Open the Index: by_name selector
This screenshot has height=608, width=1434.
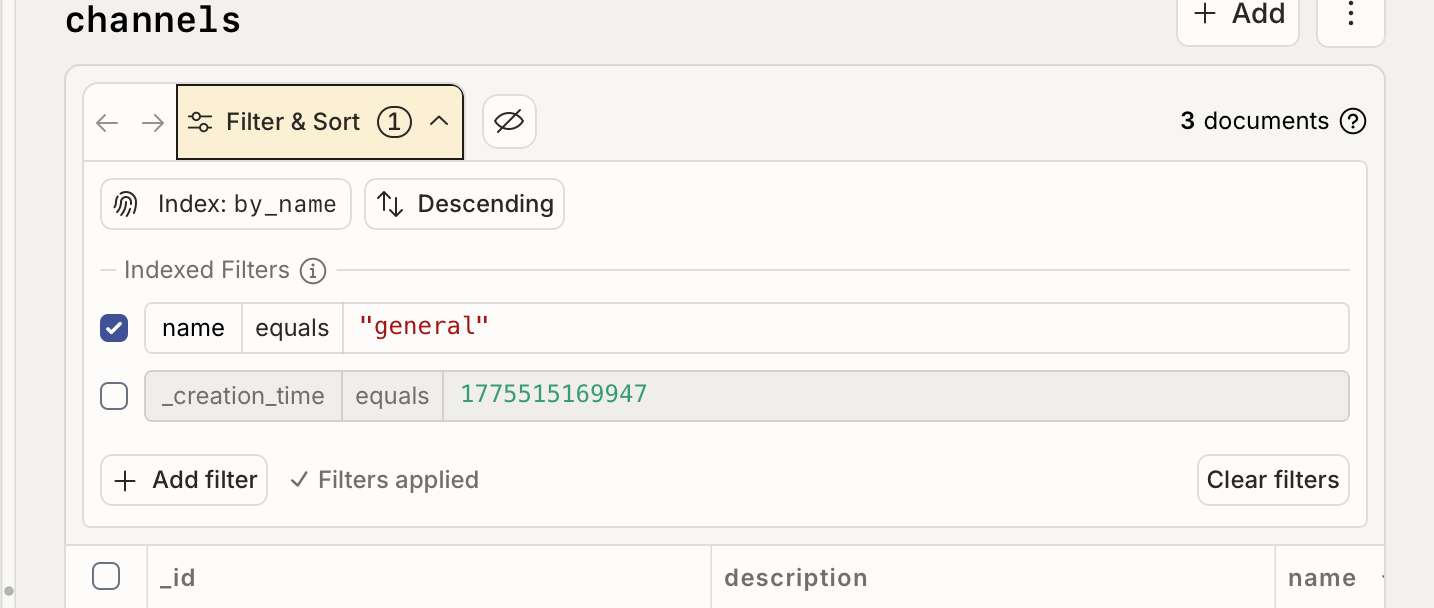(226, 204)
